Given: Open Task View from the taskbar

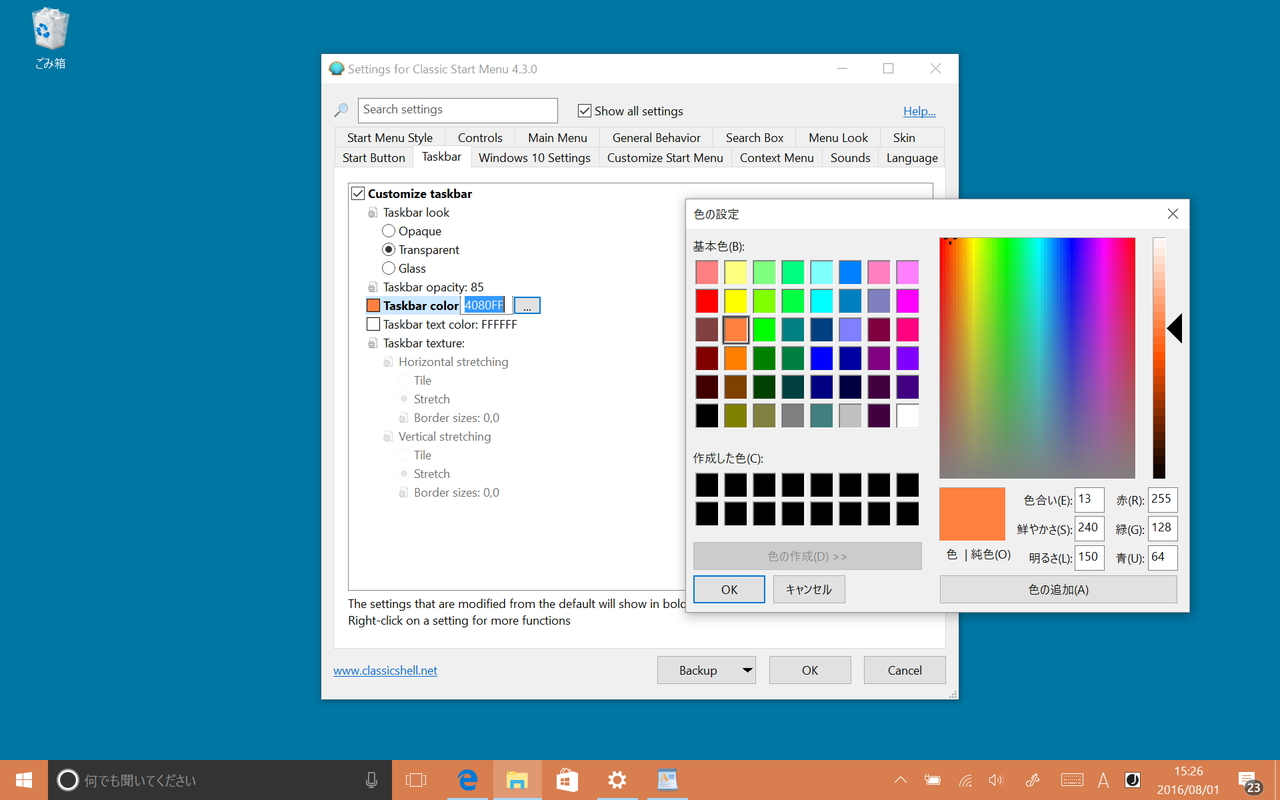Looking at the screenshot, I should click(416, 780).
